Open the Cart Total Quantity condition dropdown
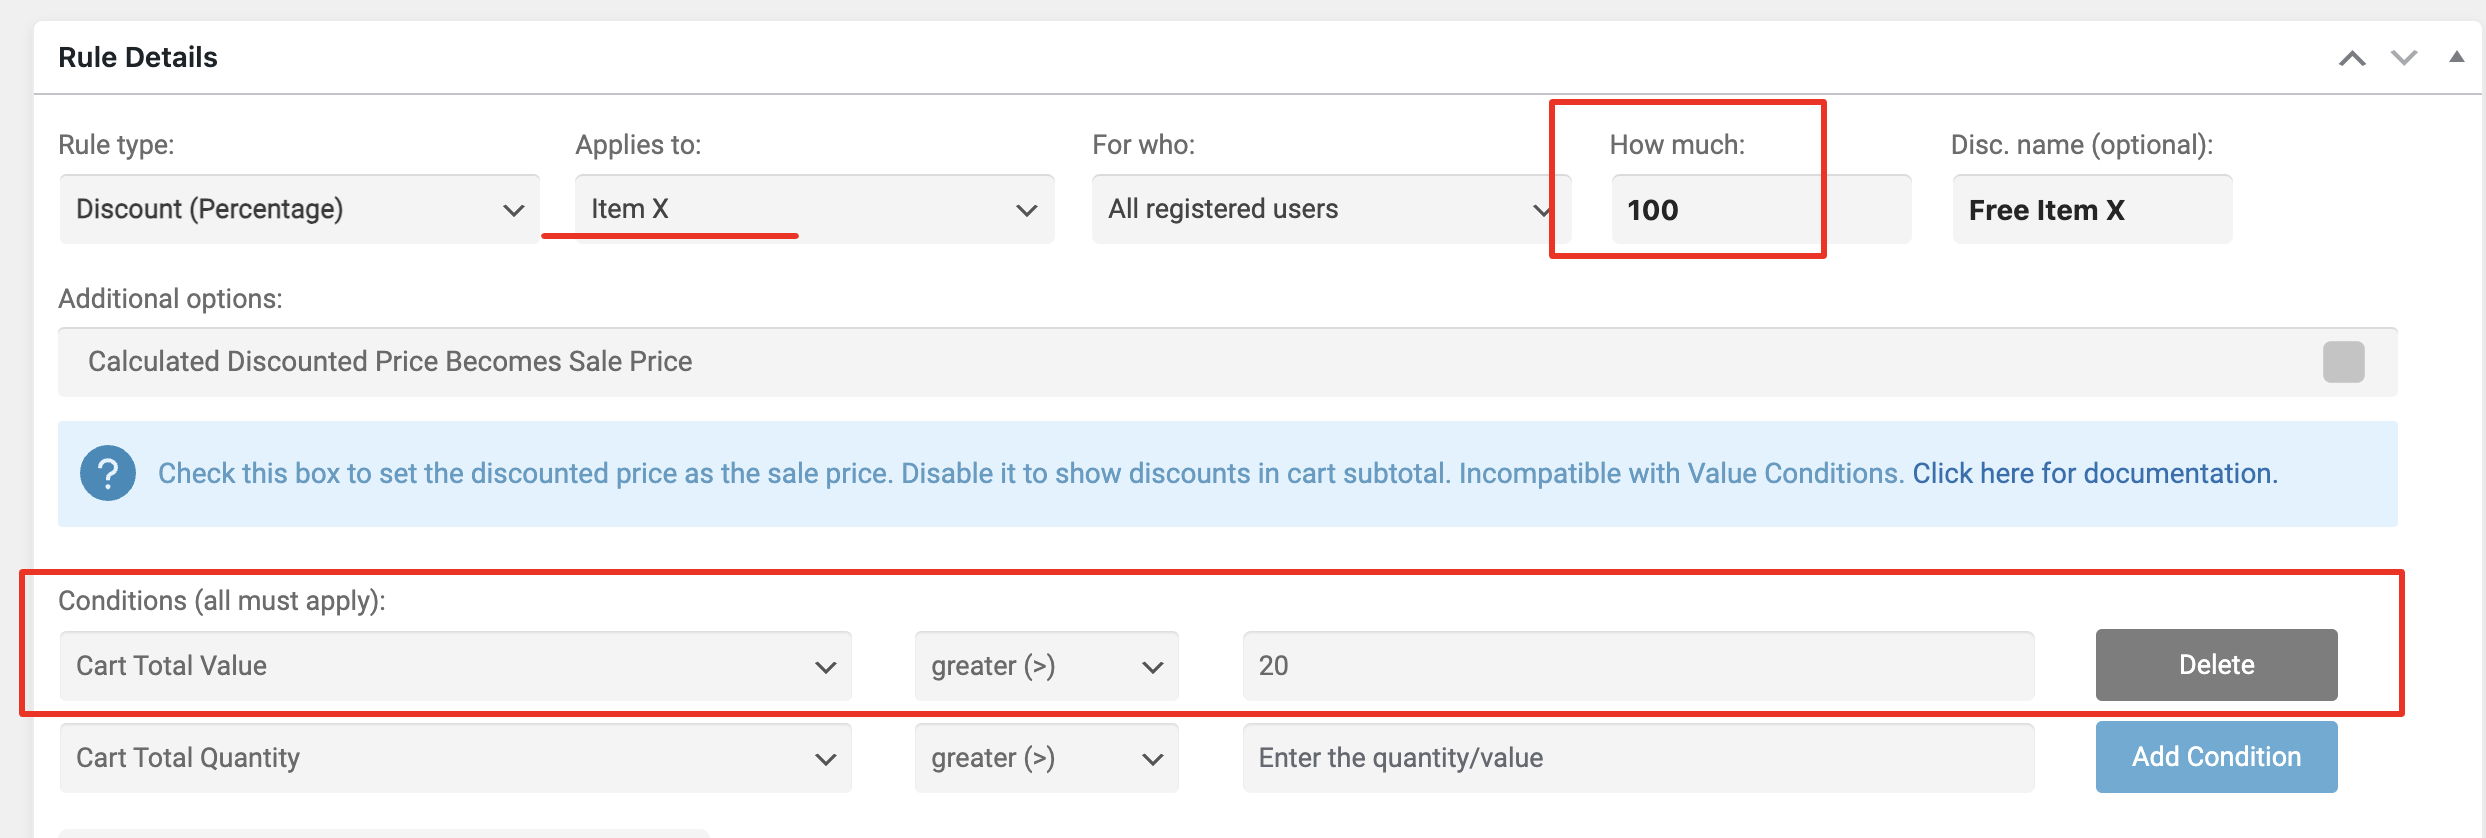The image size is (2486, 838). click(x=456, y=758)
